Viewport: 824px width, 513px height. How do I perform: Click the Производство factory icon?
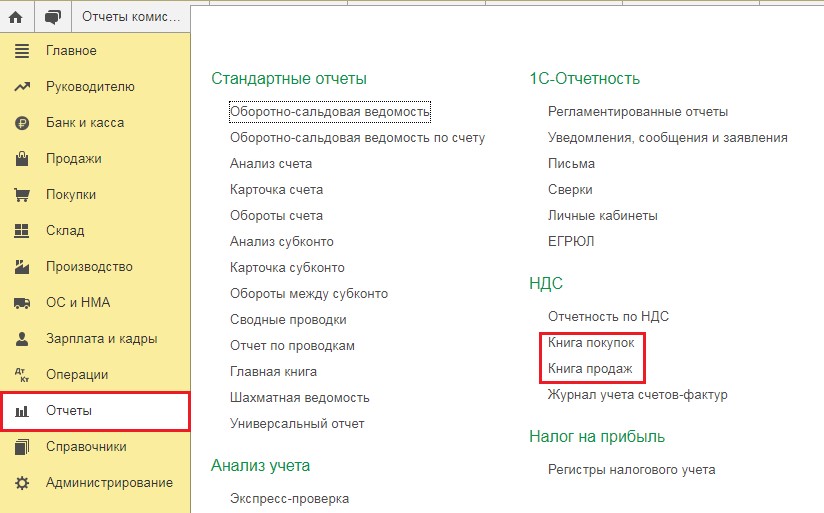point(22,267)
